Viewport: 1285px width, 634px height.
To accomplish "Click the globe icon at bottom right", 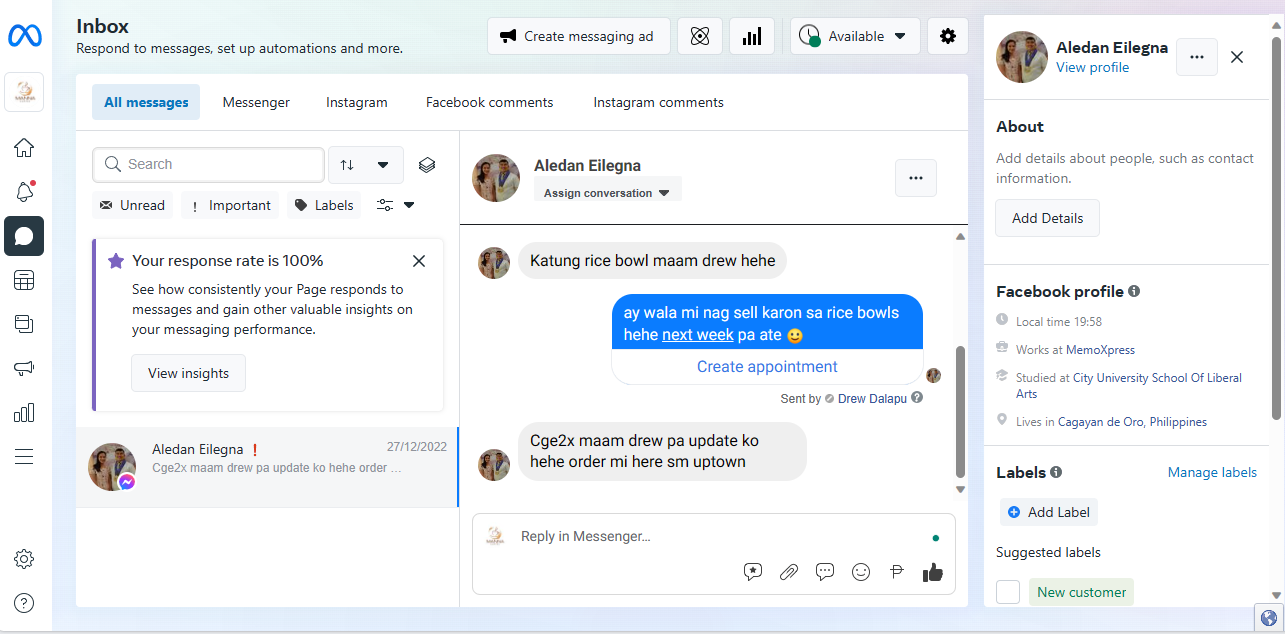I will pos(1269,618).
